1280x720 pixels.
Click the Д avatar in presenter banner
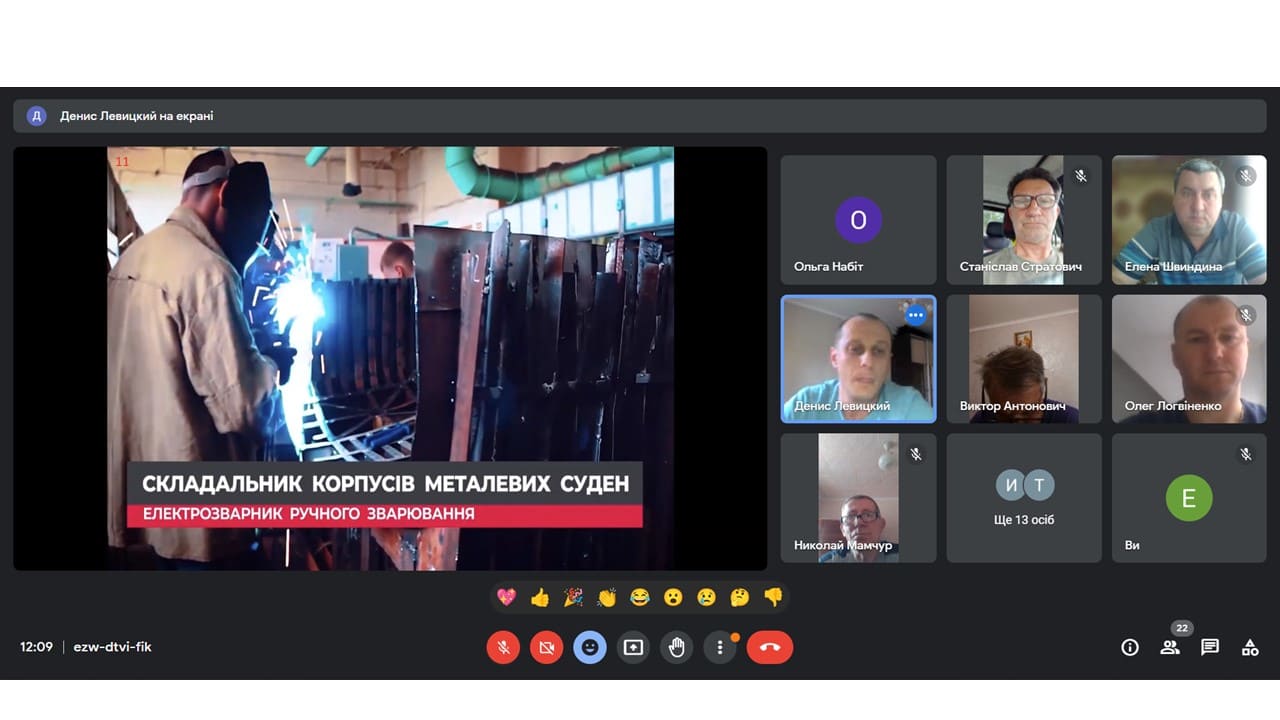coord(37,116)
